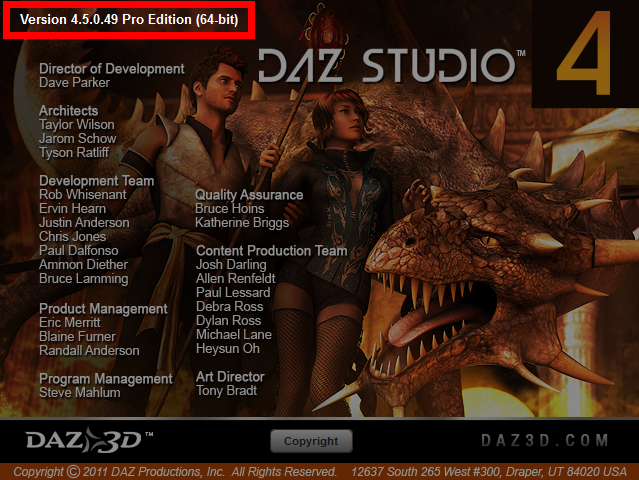This screenshot has width=639, height=480.
Task: Click the 'Quality Assurance' heading
Action: pos(249,195)
